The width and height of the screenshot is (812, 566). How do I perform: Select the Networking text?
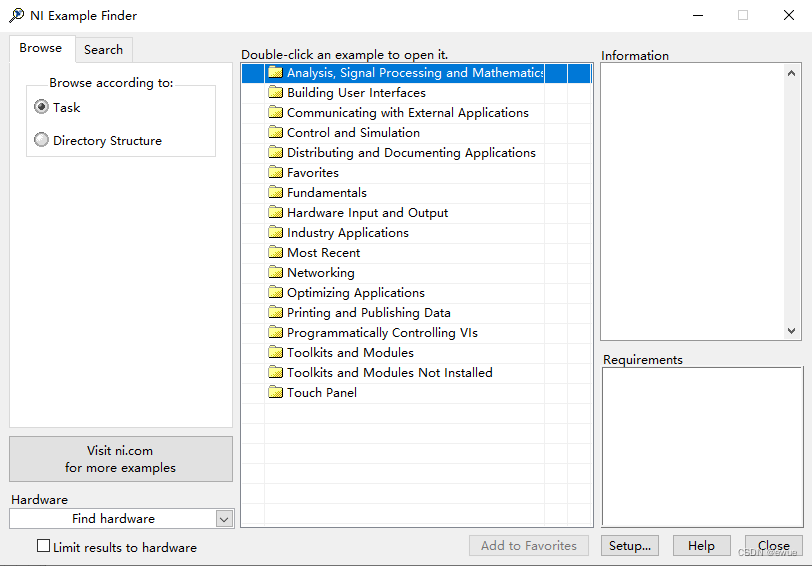tap(321, 273)
